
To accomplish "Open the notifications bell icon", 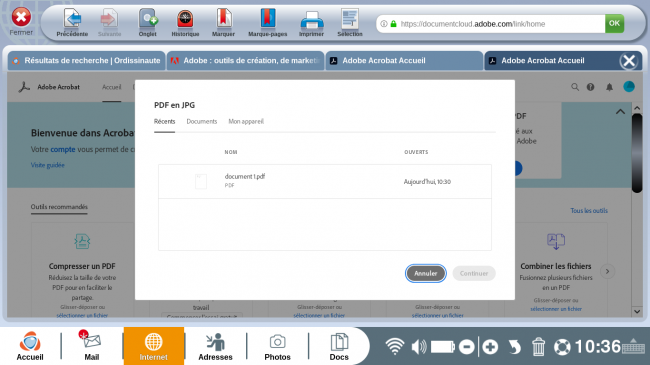I will pyautogui.click(x=609, y=87).
